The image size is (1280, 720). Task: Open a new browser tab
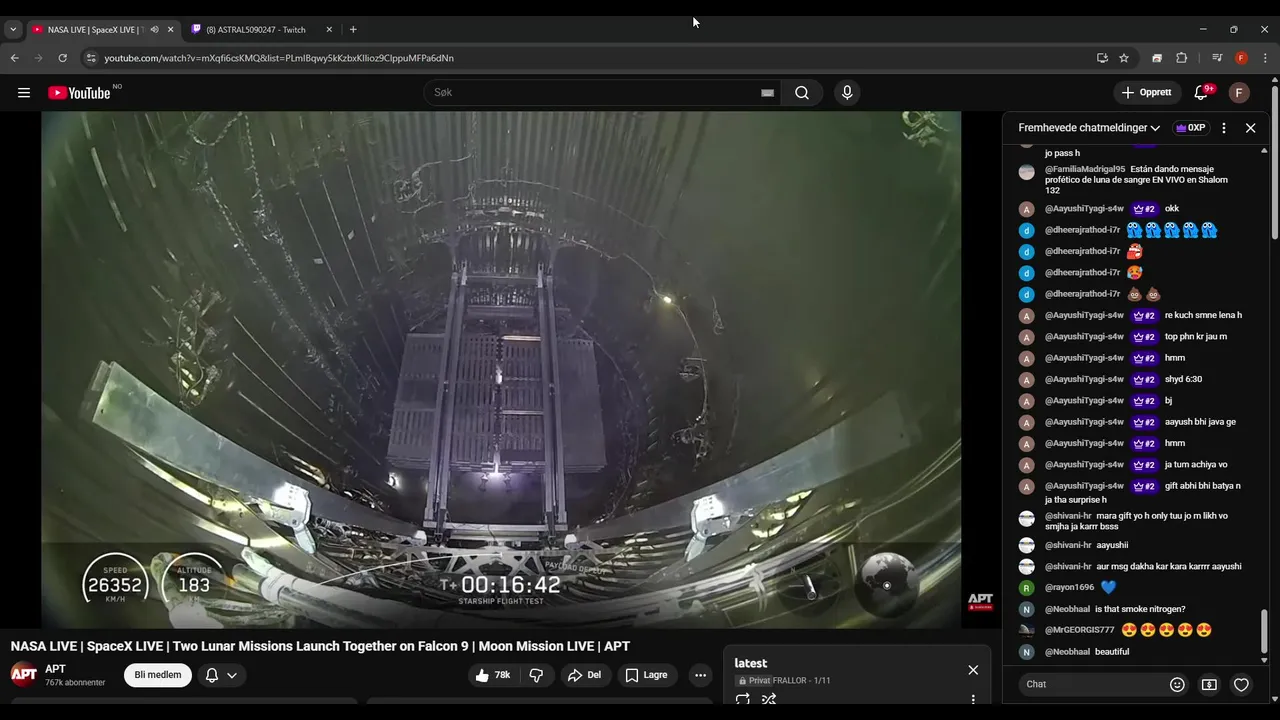[x=353, y=30]
